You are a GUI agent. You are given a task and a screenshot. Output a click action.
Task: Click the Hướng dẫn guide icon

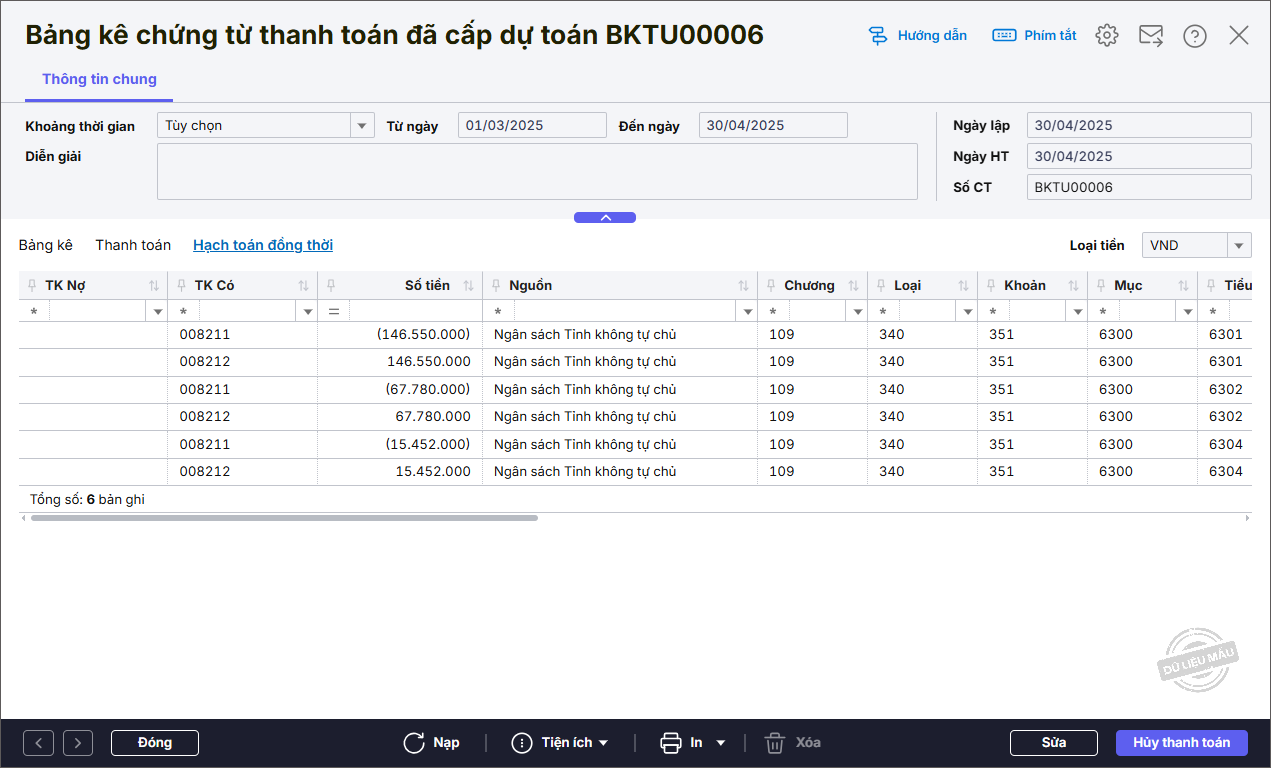[x=878, y=36]
